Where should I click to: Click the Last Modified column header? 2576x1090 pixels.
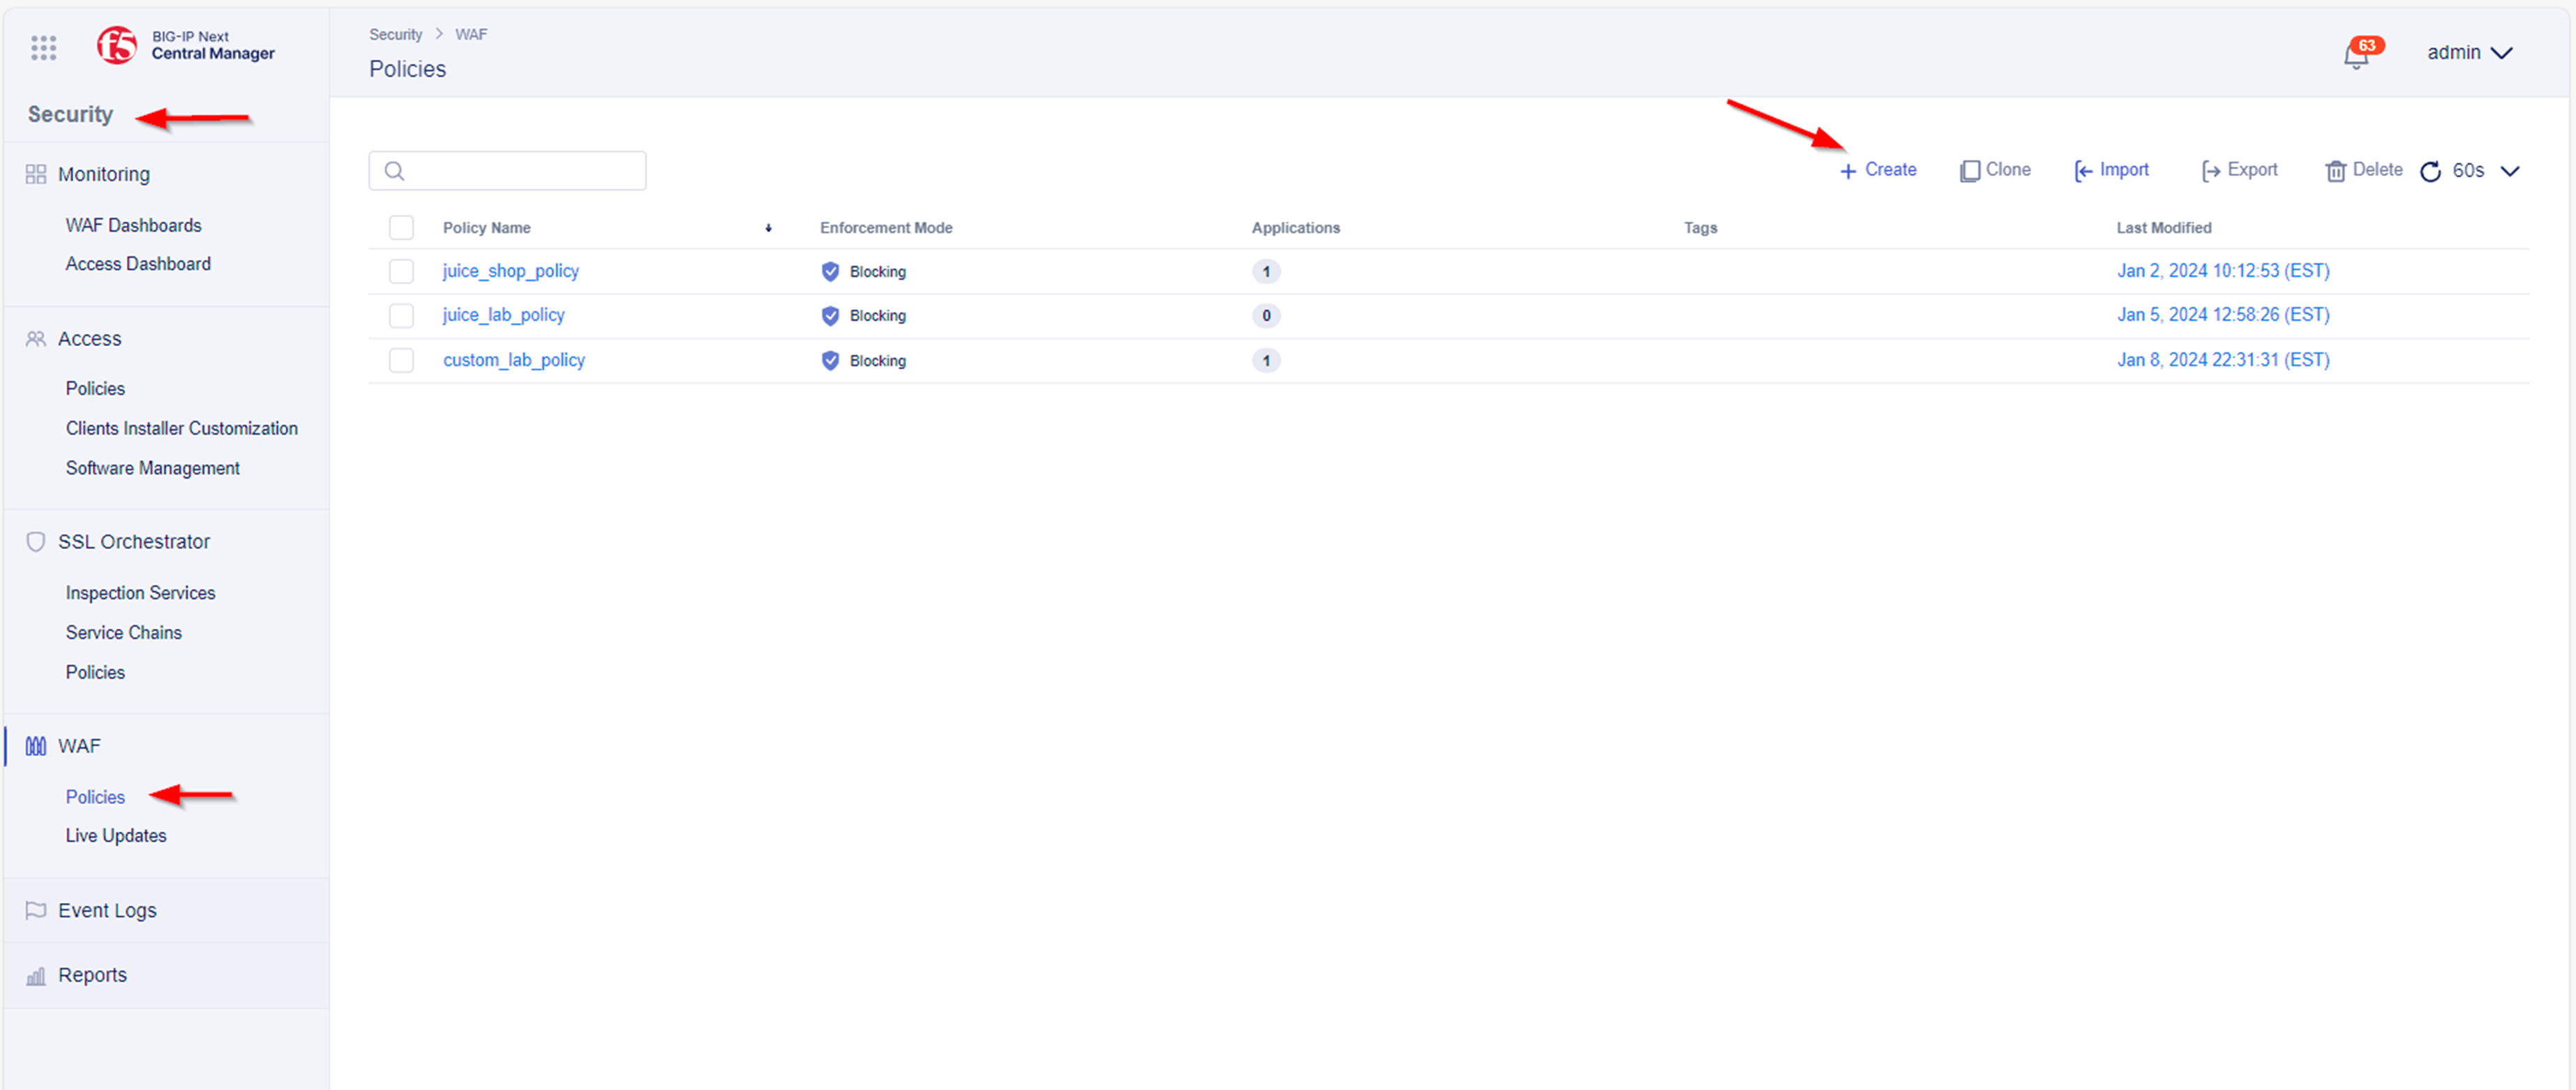tap(2164, 228)
